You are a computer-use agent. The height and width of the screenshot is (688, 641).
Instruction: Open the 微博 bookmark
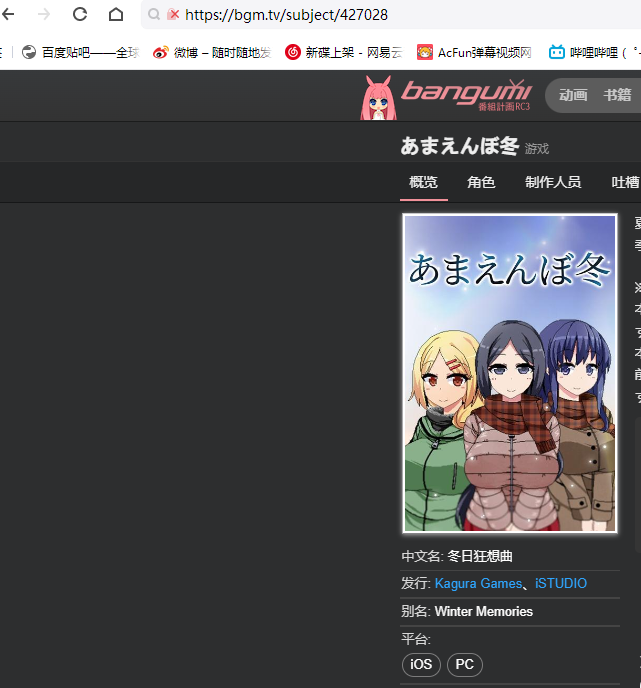pyautogui.click(x=212, y=53)
